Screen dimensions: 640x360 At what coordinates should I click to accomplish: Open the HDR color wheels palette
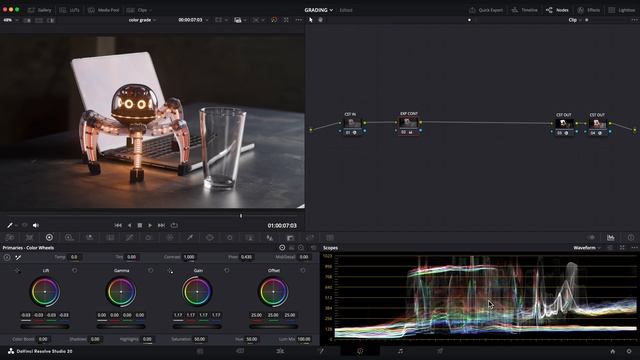pos(69,238)
